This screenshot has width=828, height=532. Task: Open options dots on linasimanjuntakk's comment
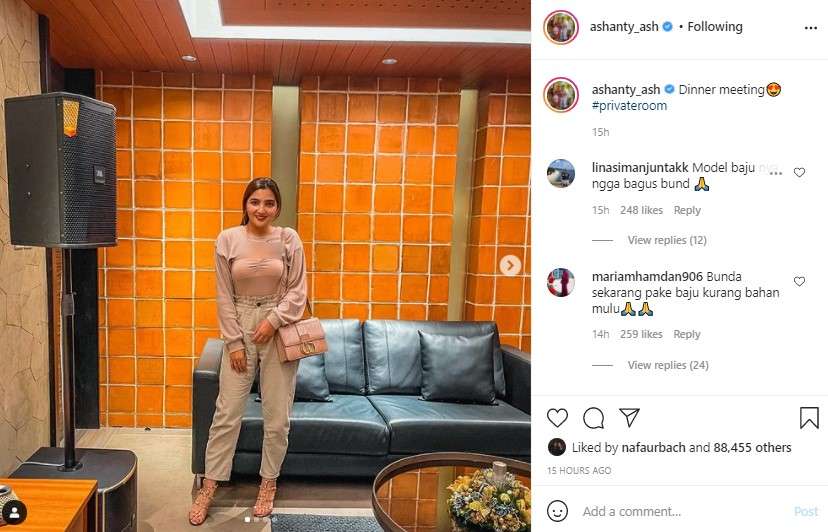[775, 173]
